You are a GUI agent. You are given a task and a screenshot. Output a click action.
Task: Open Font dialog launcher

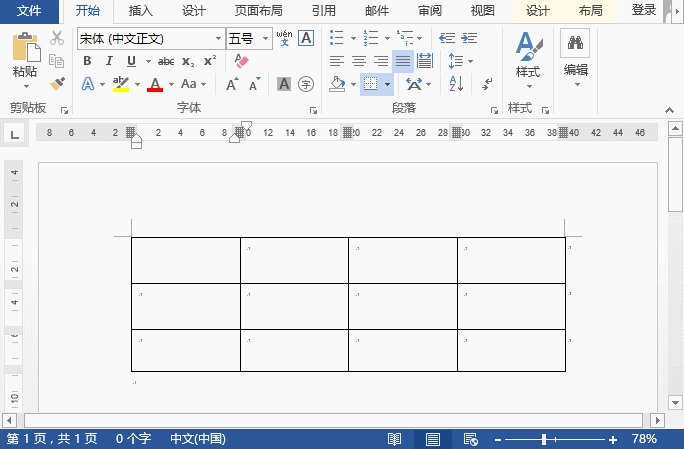pos(313,110)
